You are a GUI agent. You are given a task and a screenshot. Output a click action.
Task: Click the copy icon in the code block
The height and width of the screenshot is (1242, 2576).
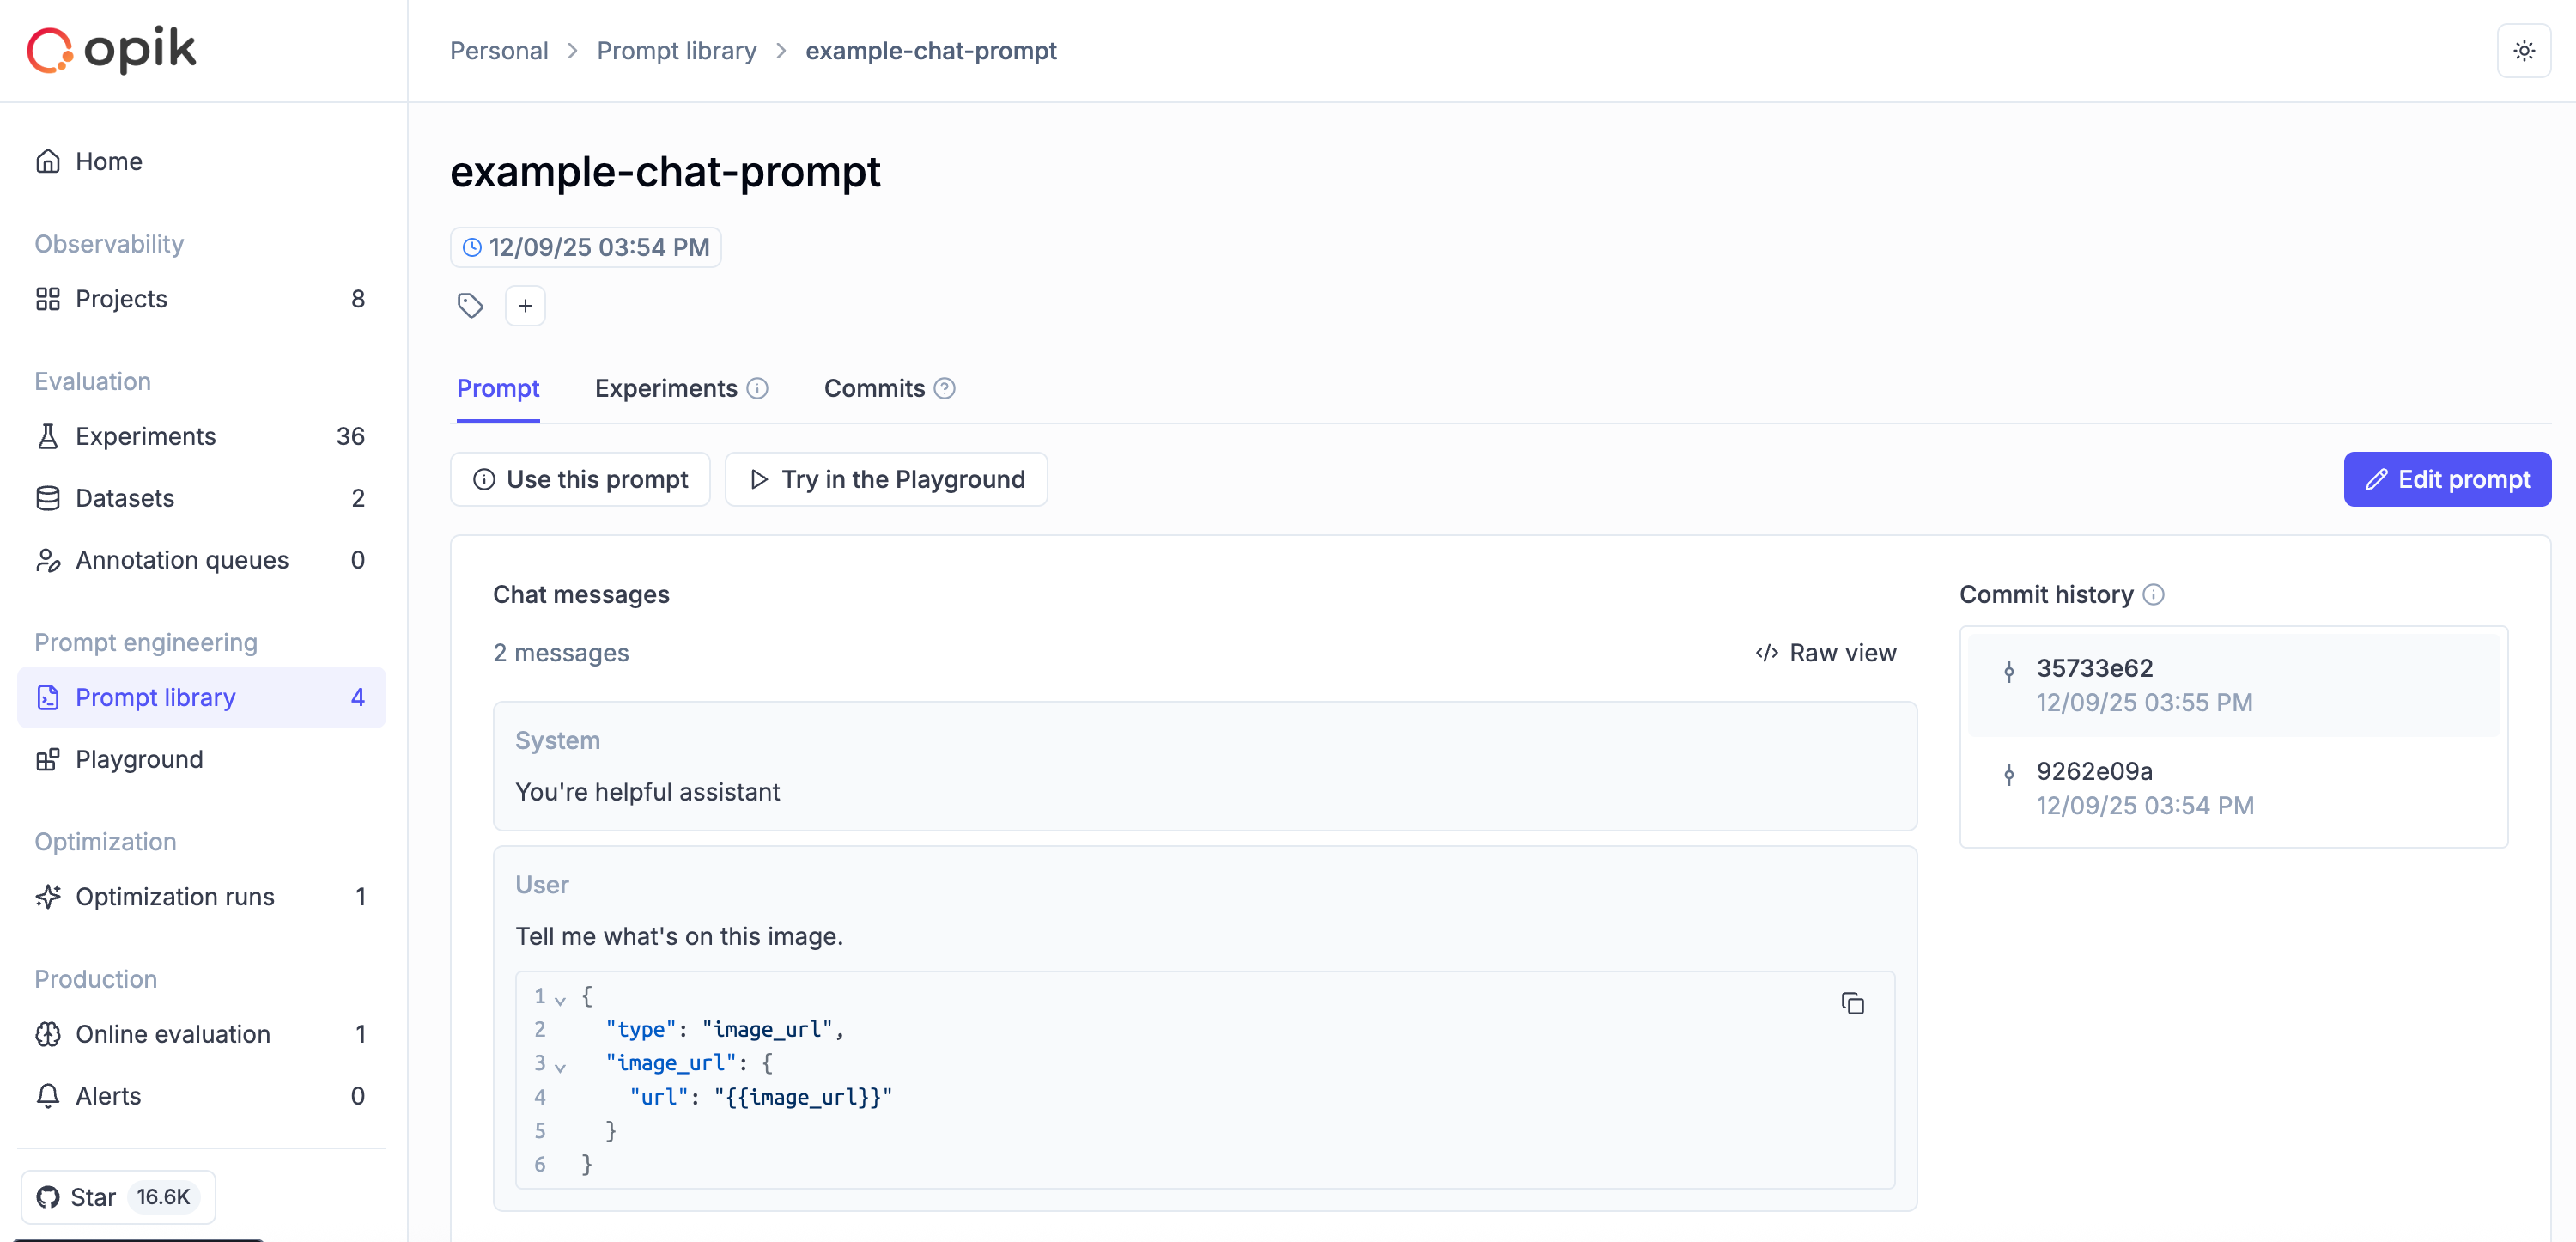pyautogui.click(x=1852, y=1003)
